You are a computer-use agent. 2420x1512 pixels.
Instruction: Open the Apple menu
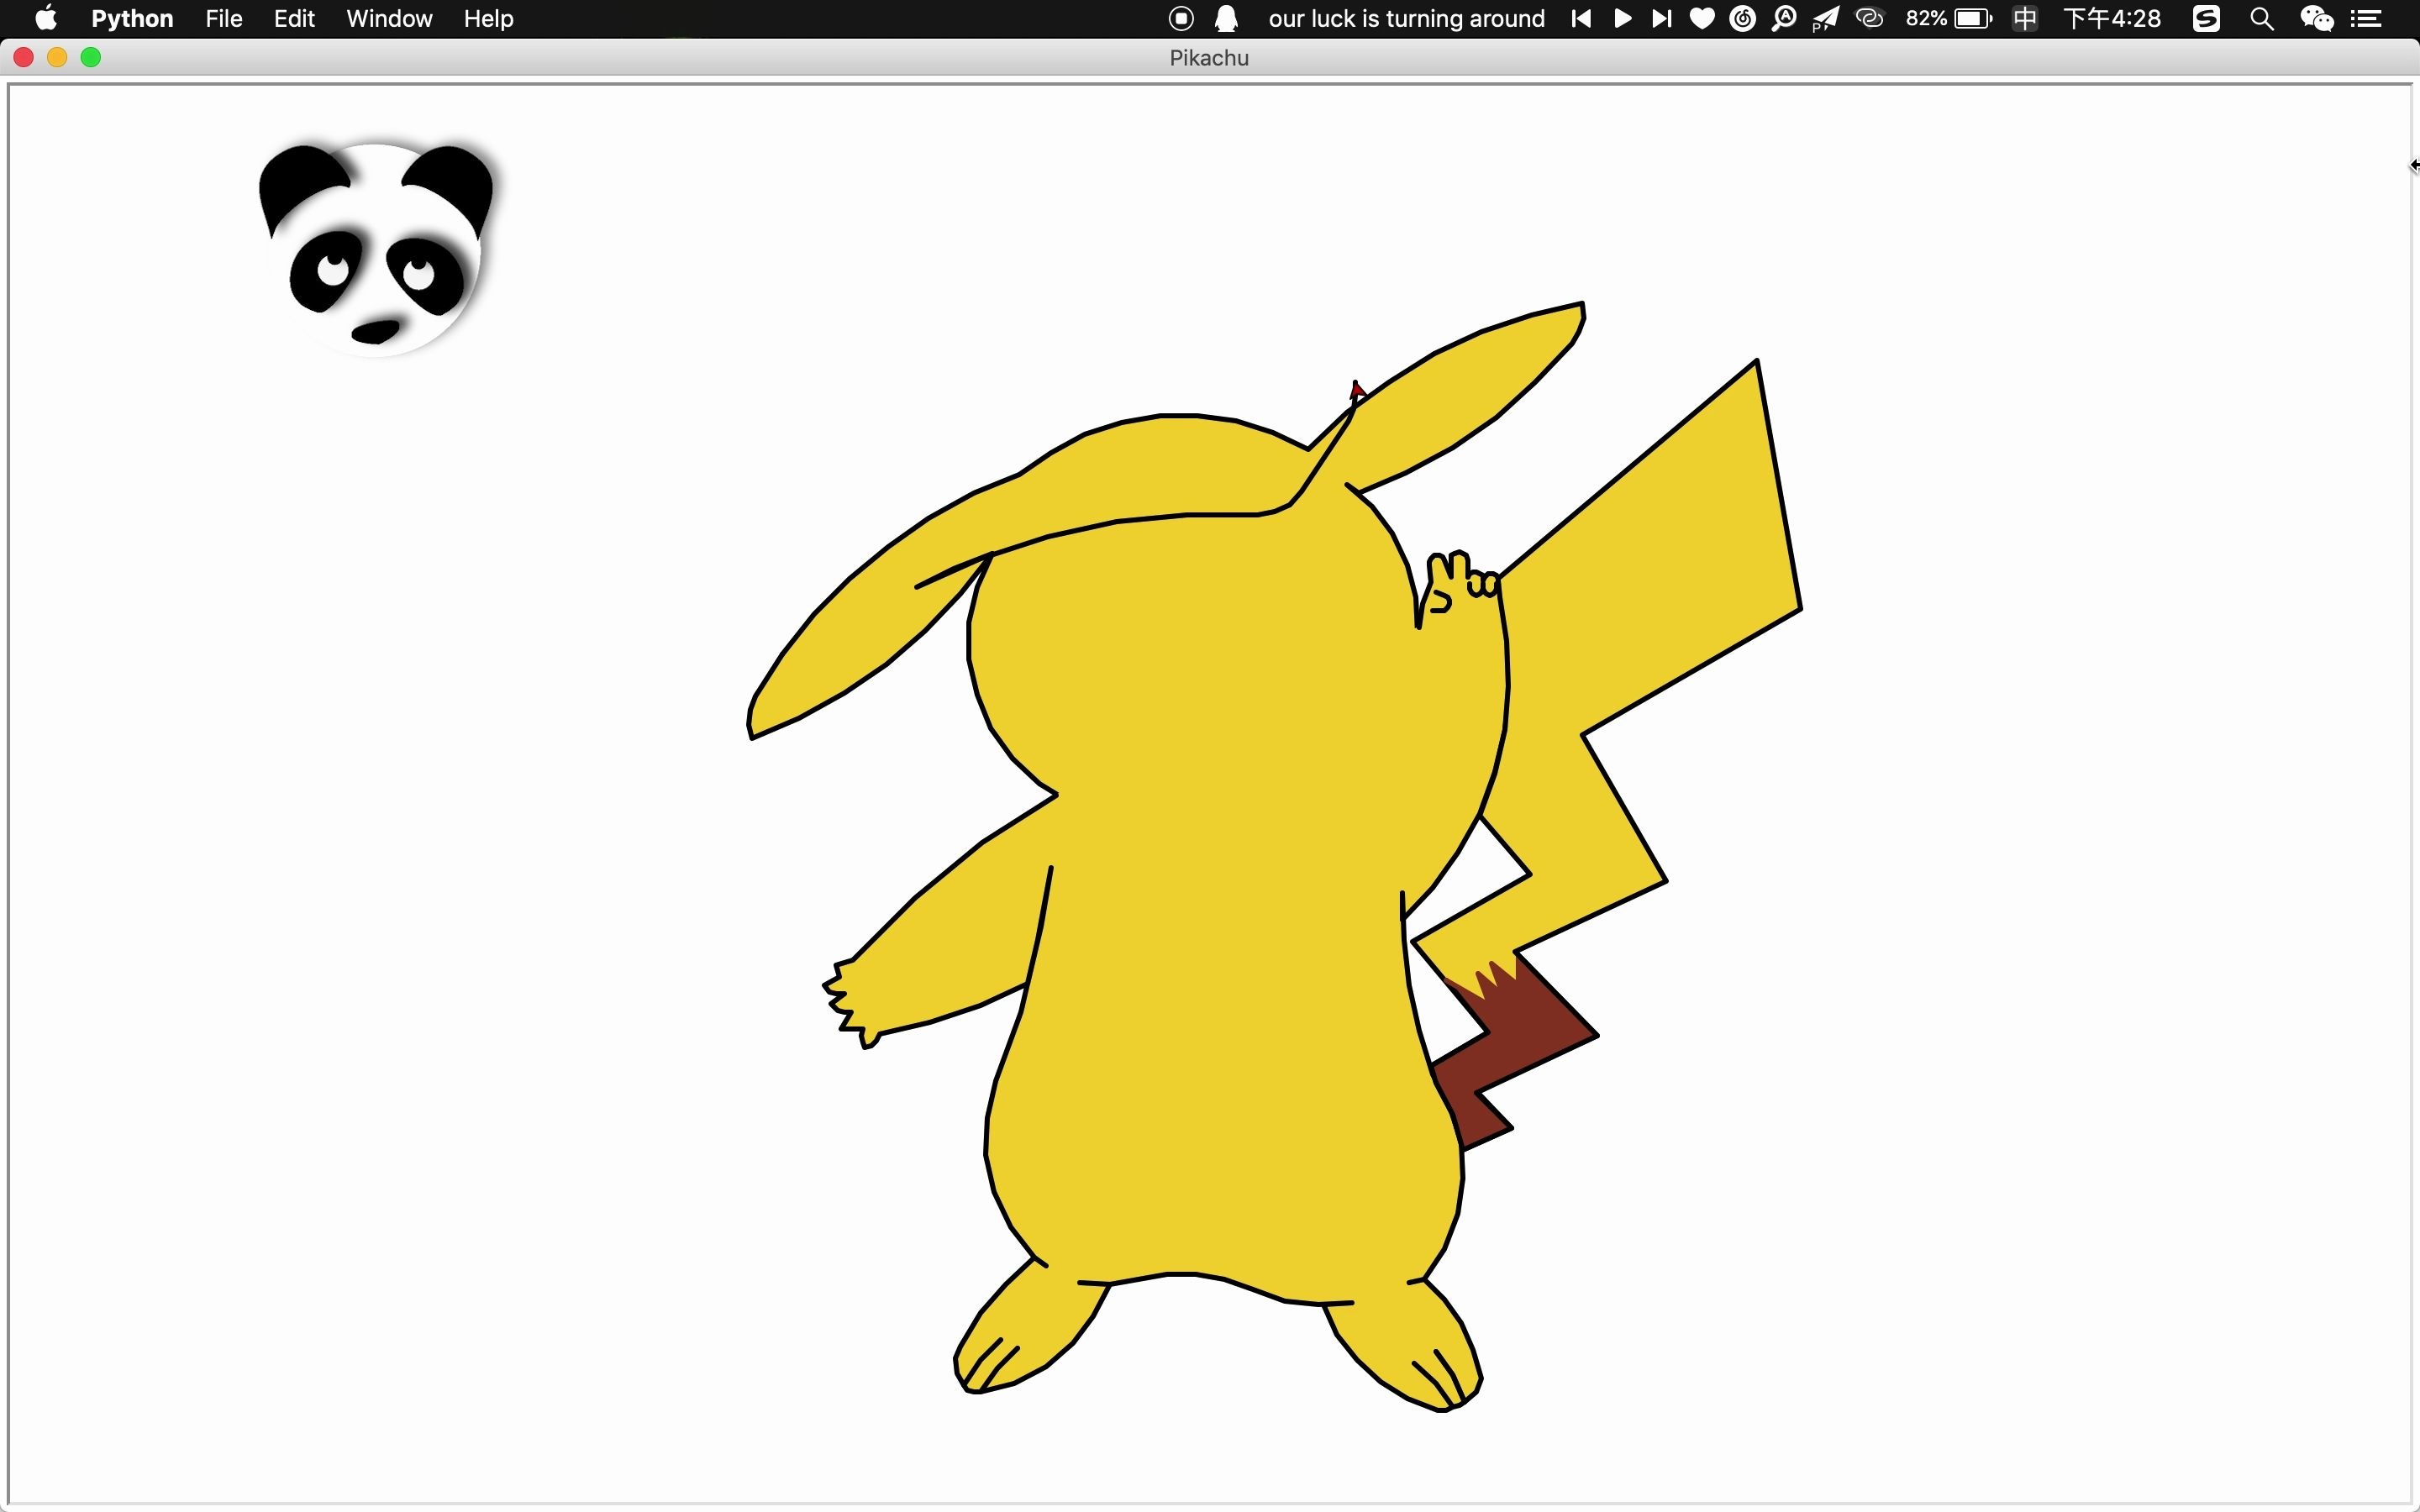point(45,18)
